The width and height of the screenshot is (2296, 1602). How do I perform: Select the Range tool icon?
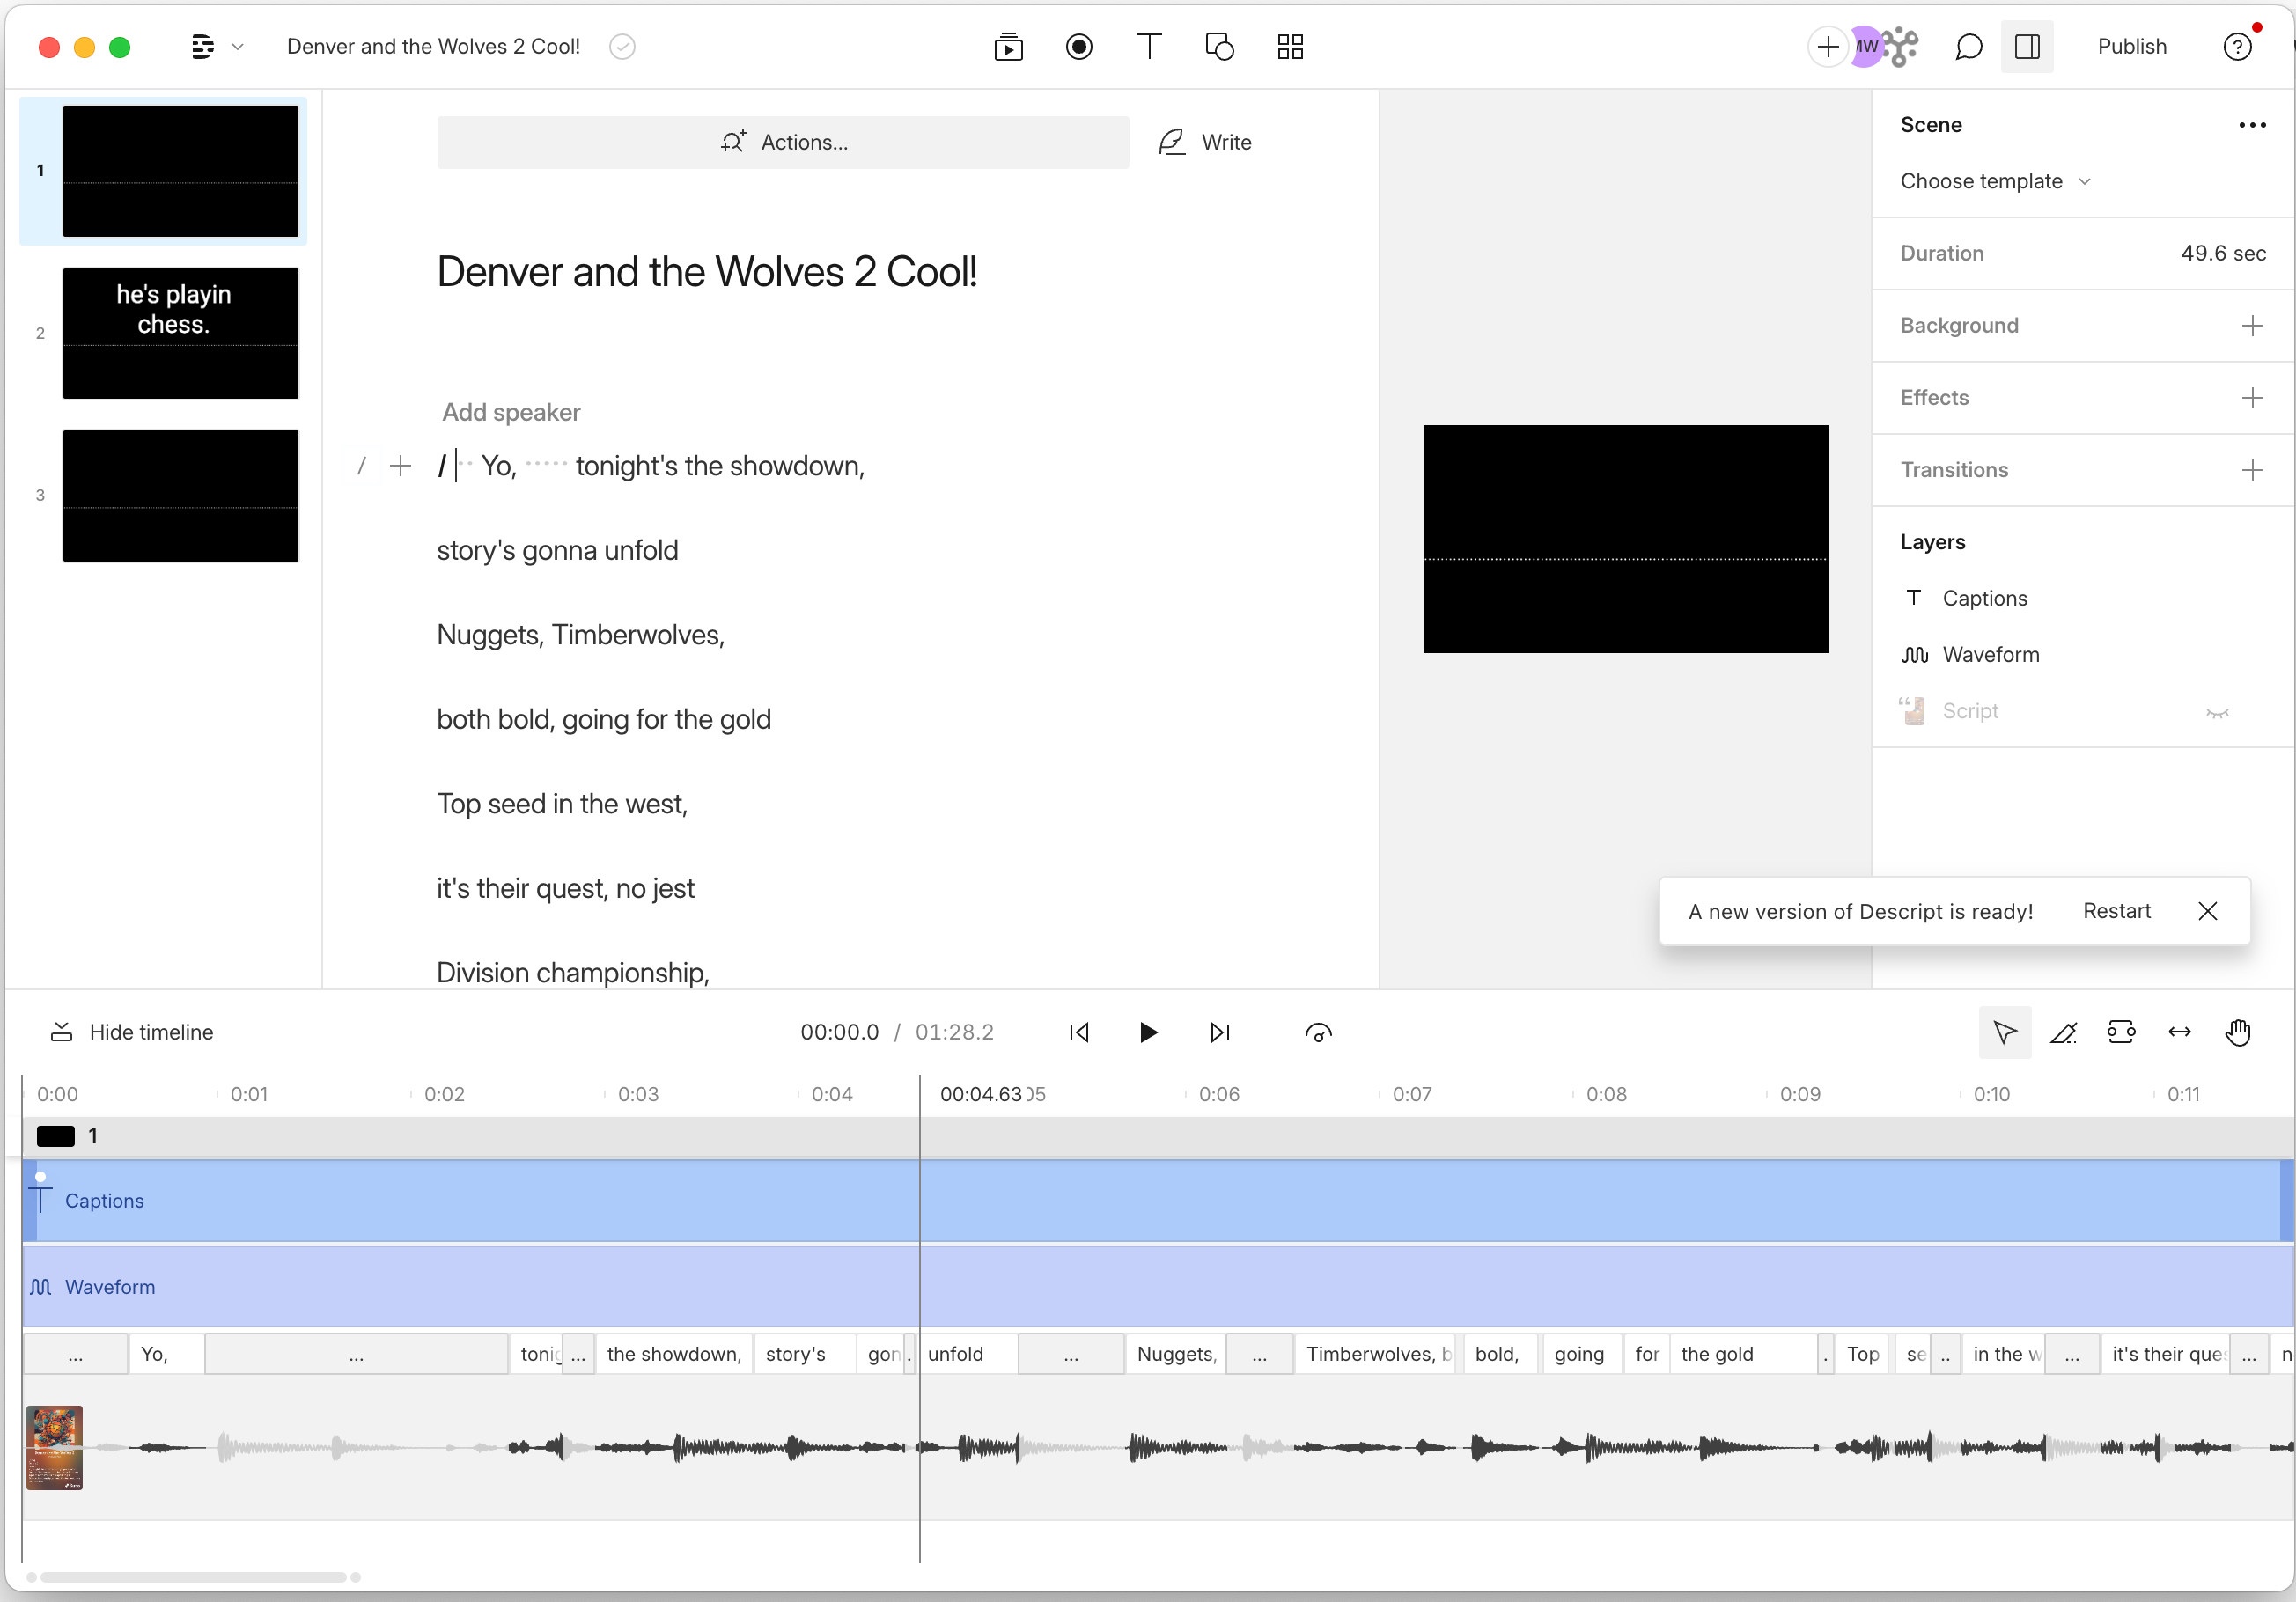[x=2121, y=1032]
